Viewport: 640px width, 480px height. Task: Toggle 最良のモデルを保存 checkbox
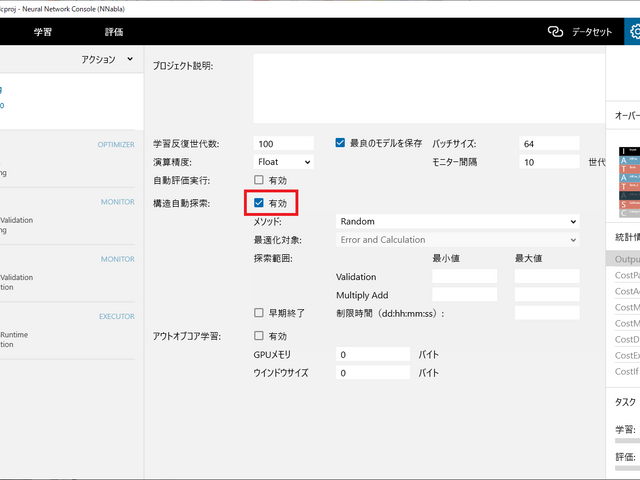point(341,143)
